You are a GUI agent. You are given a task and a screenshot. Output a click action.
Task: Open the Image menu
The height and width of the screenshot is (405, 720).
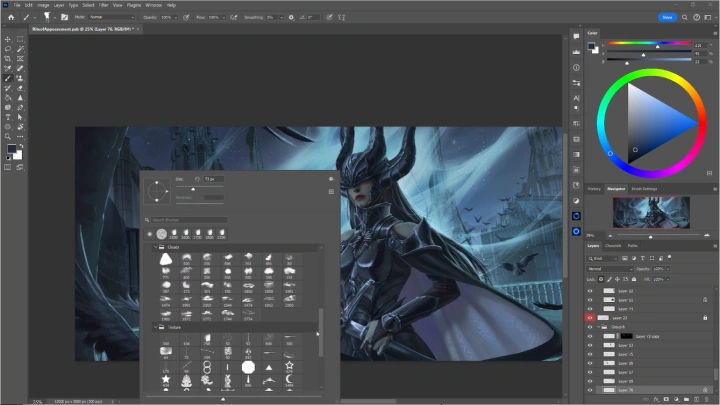[x=43, y=5]
